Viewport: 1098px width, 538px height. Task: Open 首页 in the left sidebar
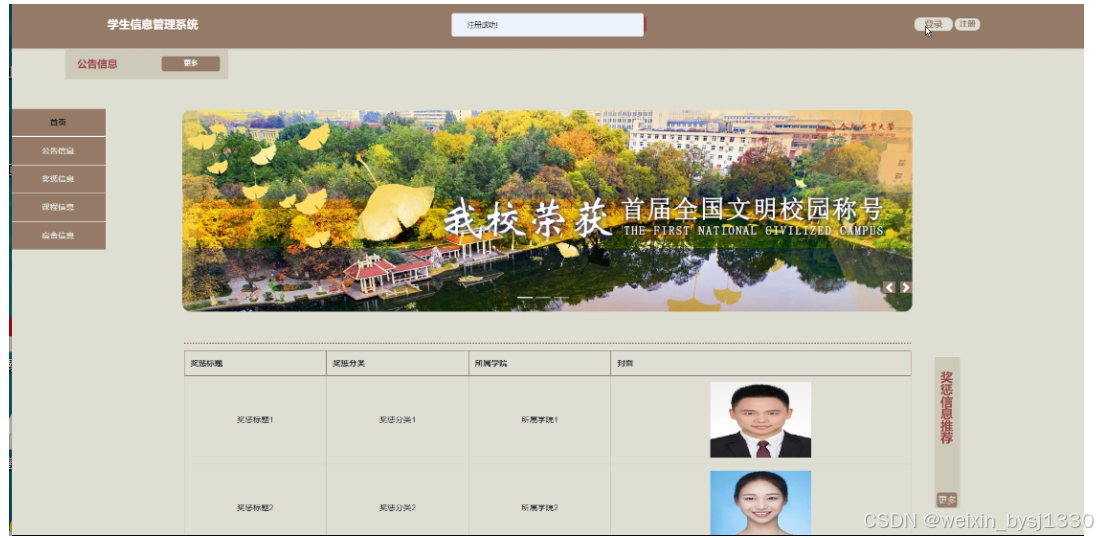pyautogui.click(x=59, y=123)
